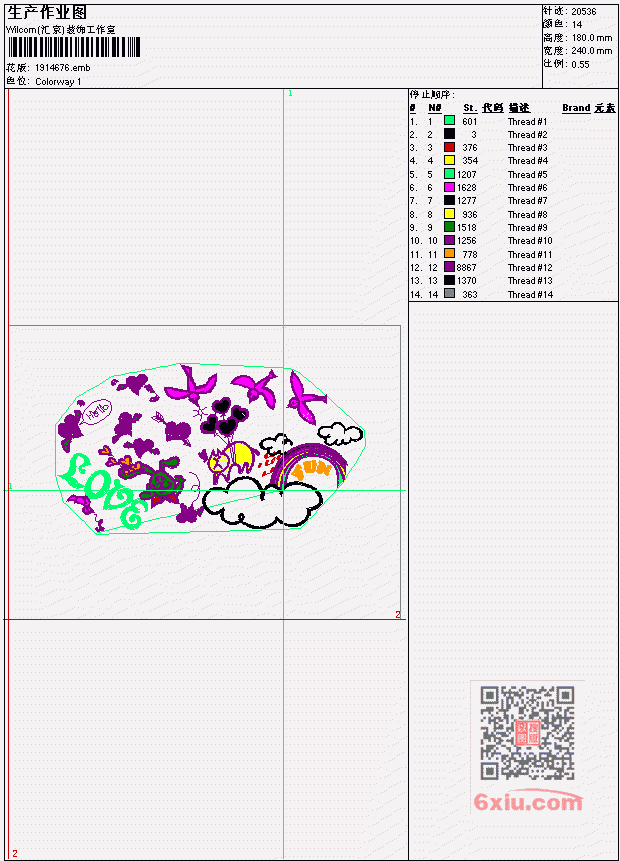Click the 'Thread #13' description text

(530, 281)
